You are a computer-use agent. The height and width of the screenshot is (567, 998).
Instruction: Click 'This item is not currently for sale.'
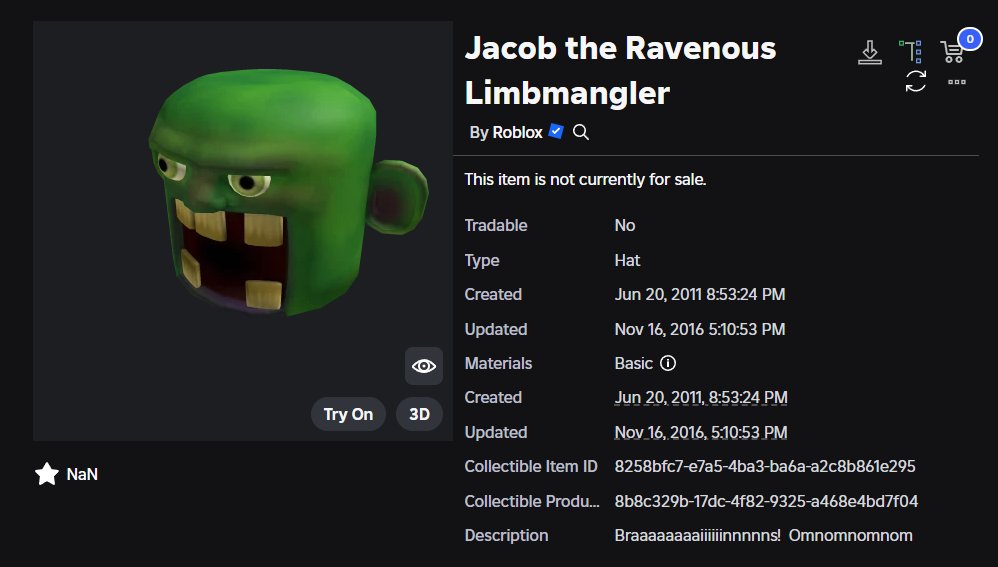click(585, 179)
